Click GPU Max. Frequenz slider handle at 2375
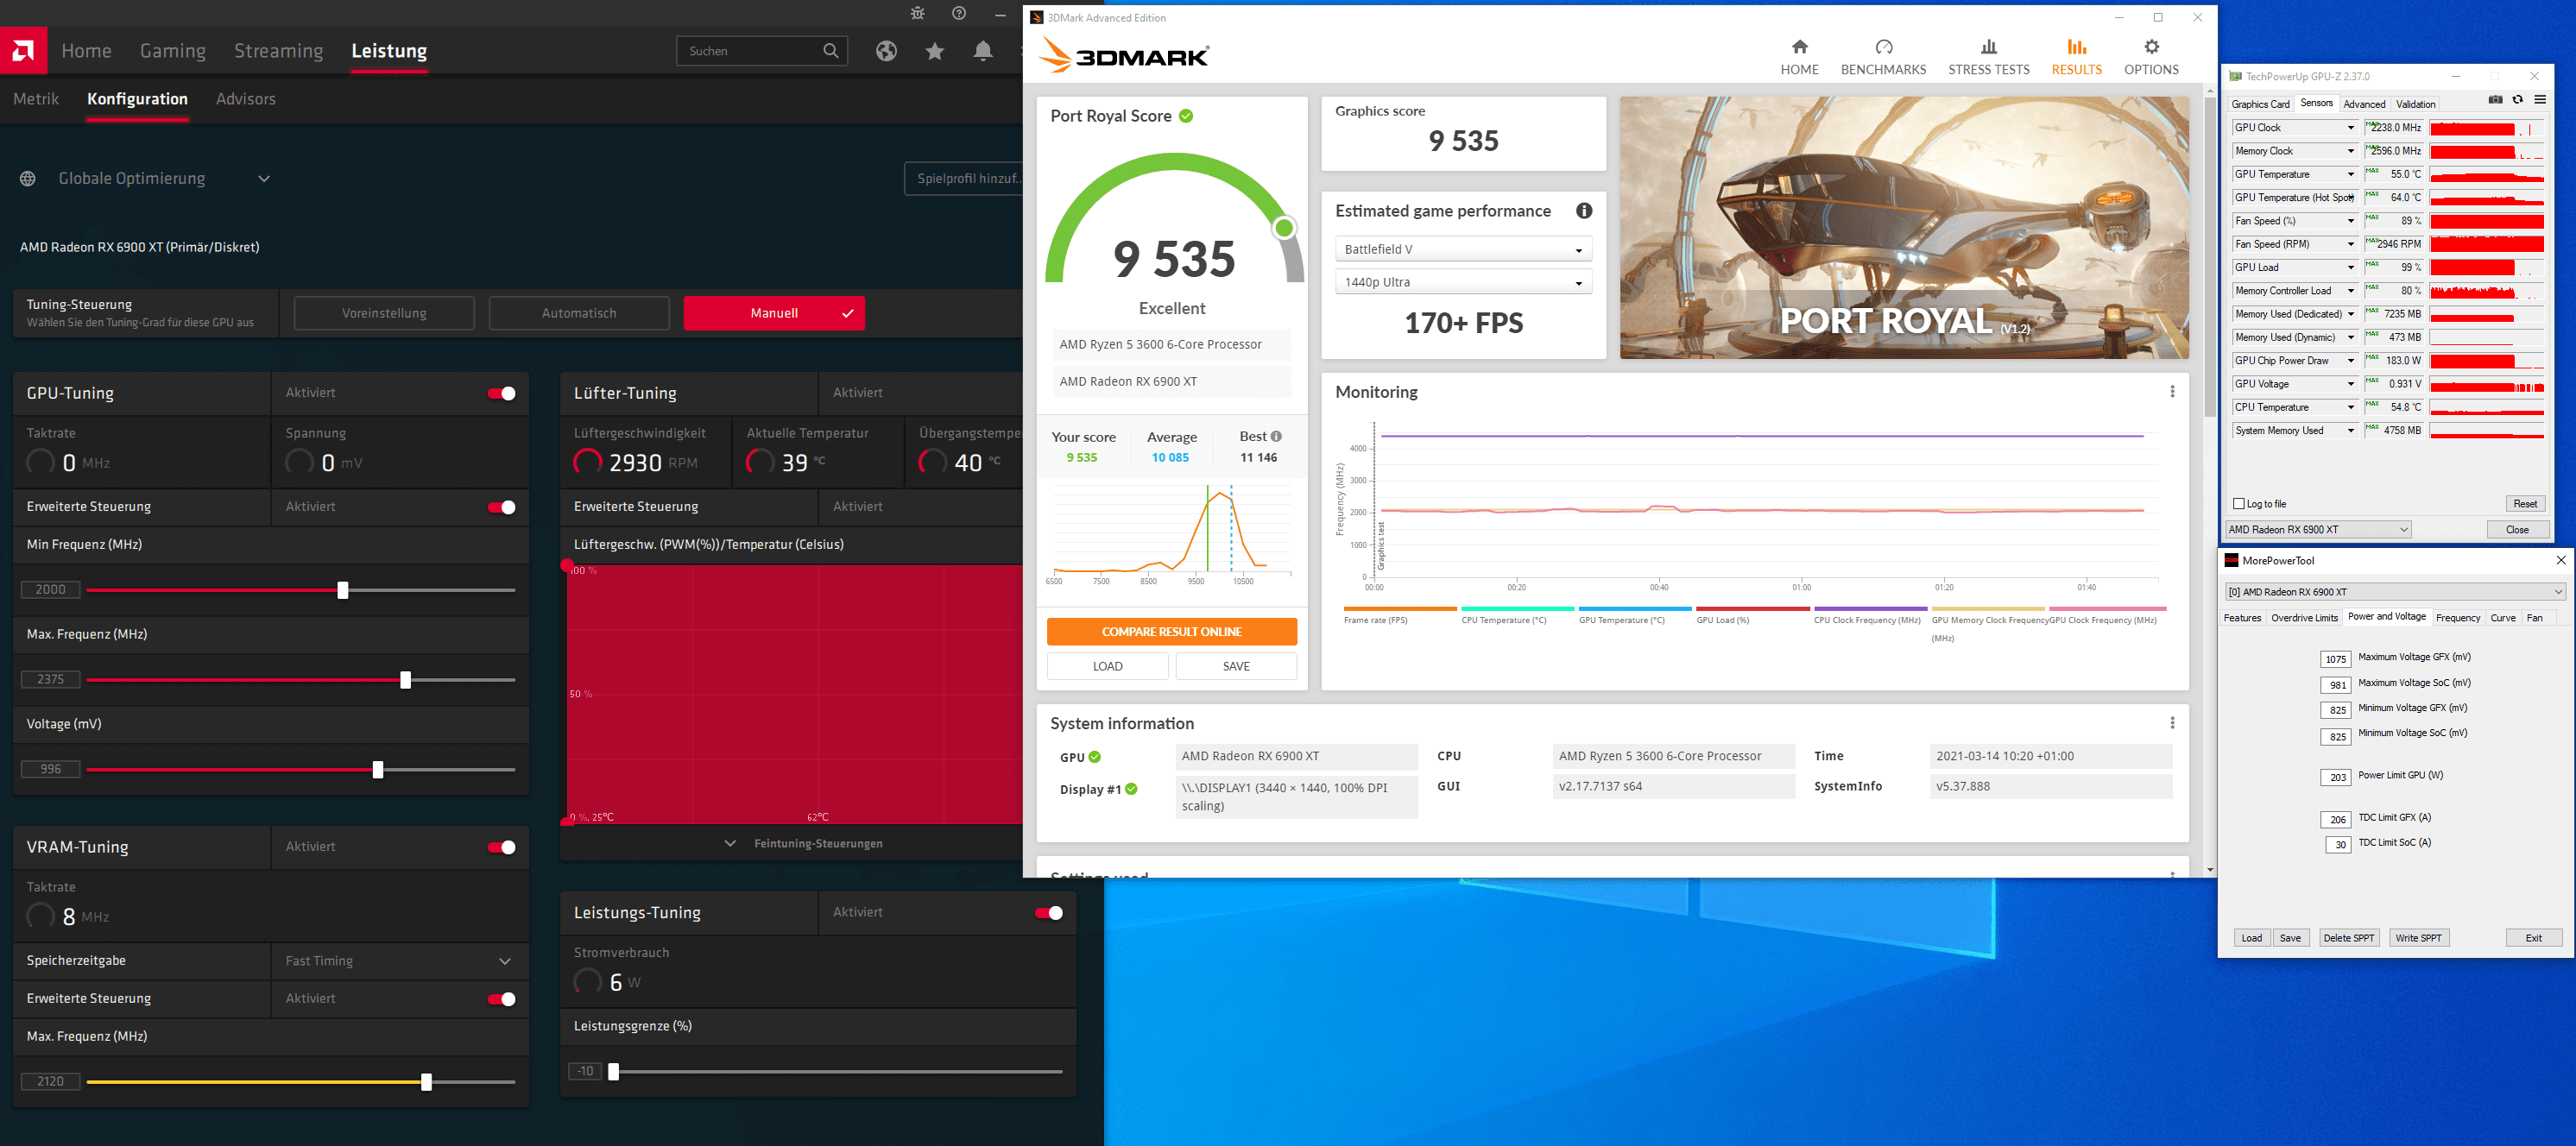This screenshot has height=1146, width=2576. point(405,680)
